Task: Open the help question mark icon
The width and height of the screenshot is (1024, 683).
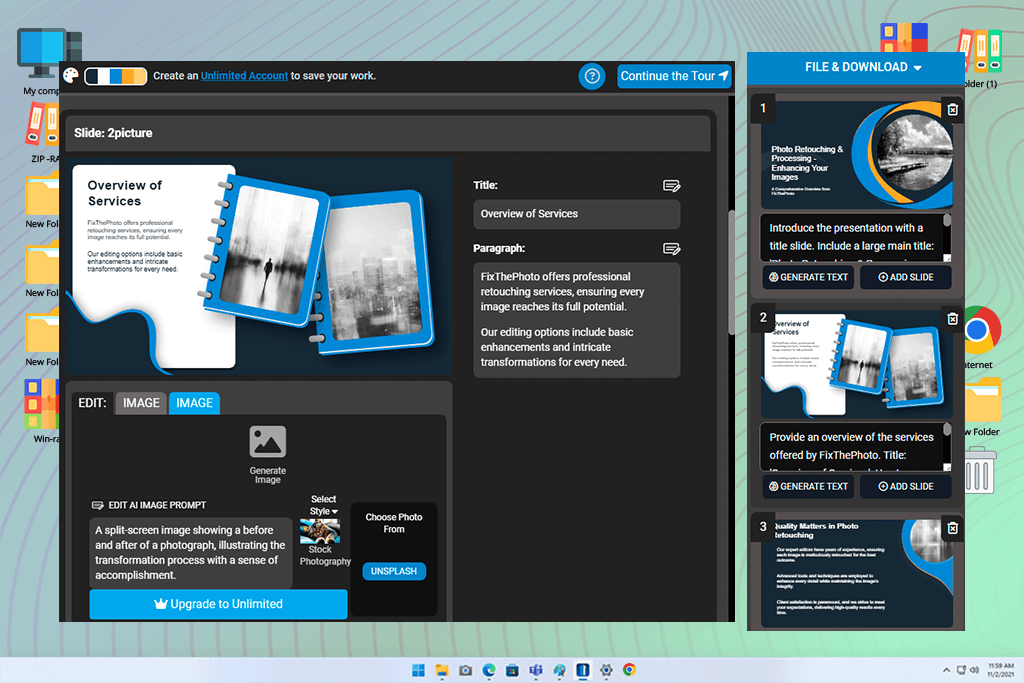Action: click(592, 76)
